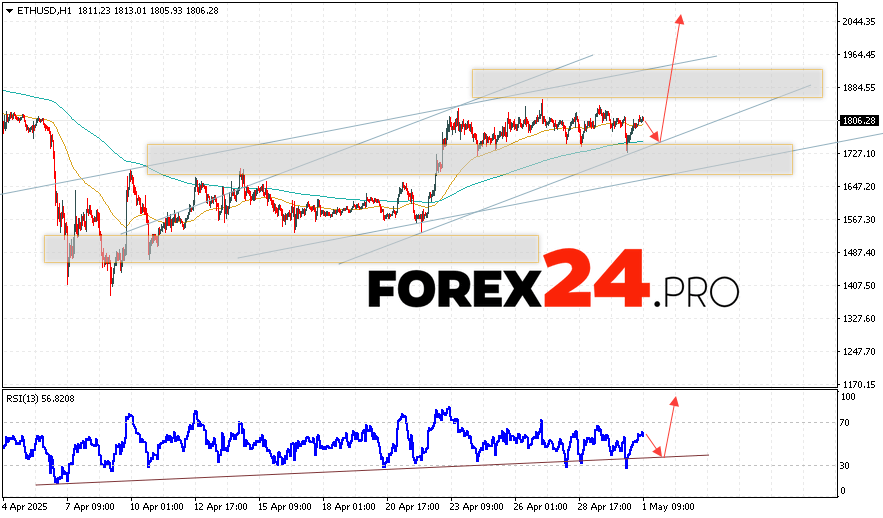Click the red upward arrowhead above the price chart

coord(680,20)
